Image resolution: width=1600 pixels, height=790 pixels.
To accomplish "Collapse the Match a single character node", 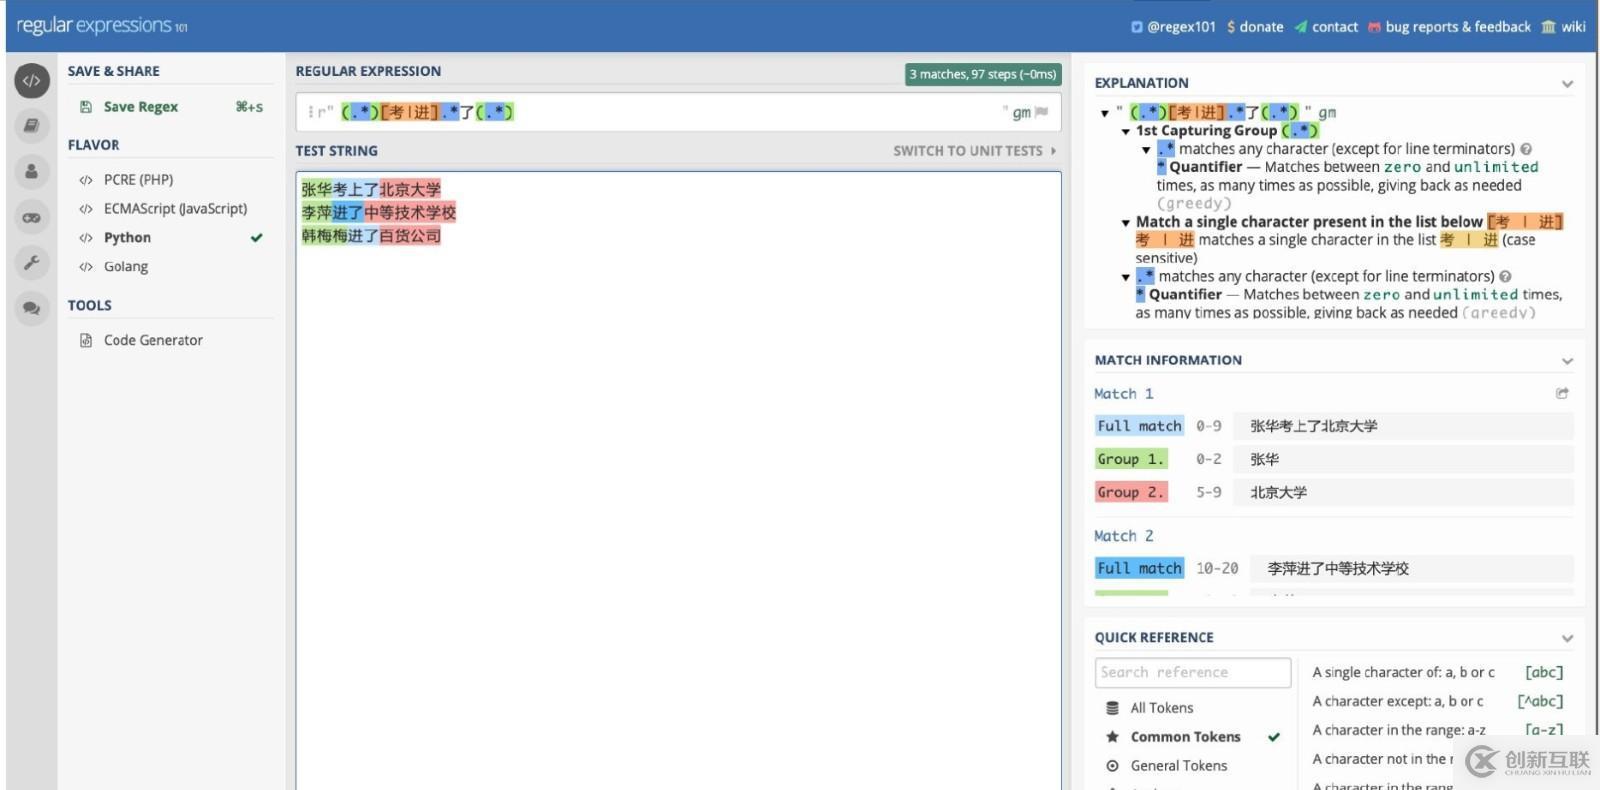I will tap(1126, 222).
